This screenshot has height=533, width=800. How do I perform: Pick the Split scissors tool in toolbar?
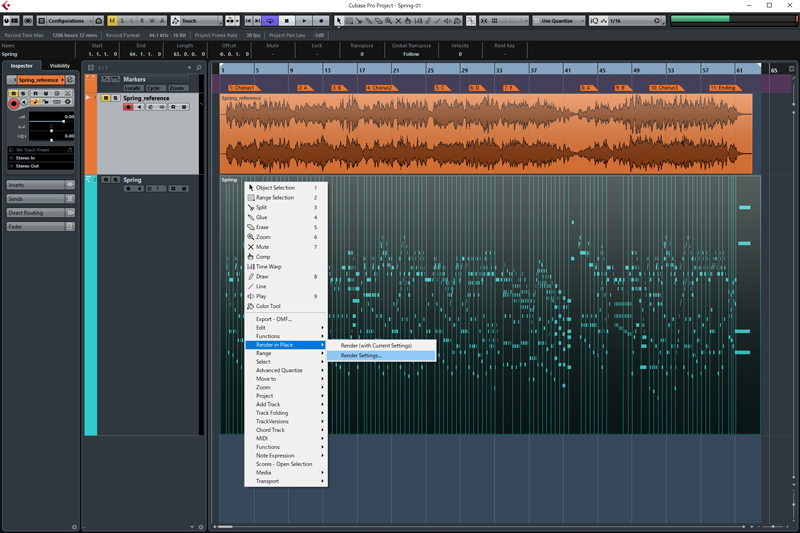[359, 21]
